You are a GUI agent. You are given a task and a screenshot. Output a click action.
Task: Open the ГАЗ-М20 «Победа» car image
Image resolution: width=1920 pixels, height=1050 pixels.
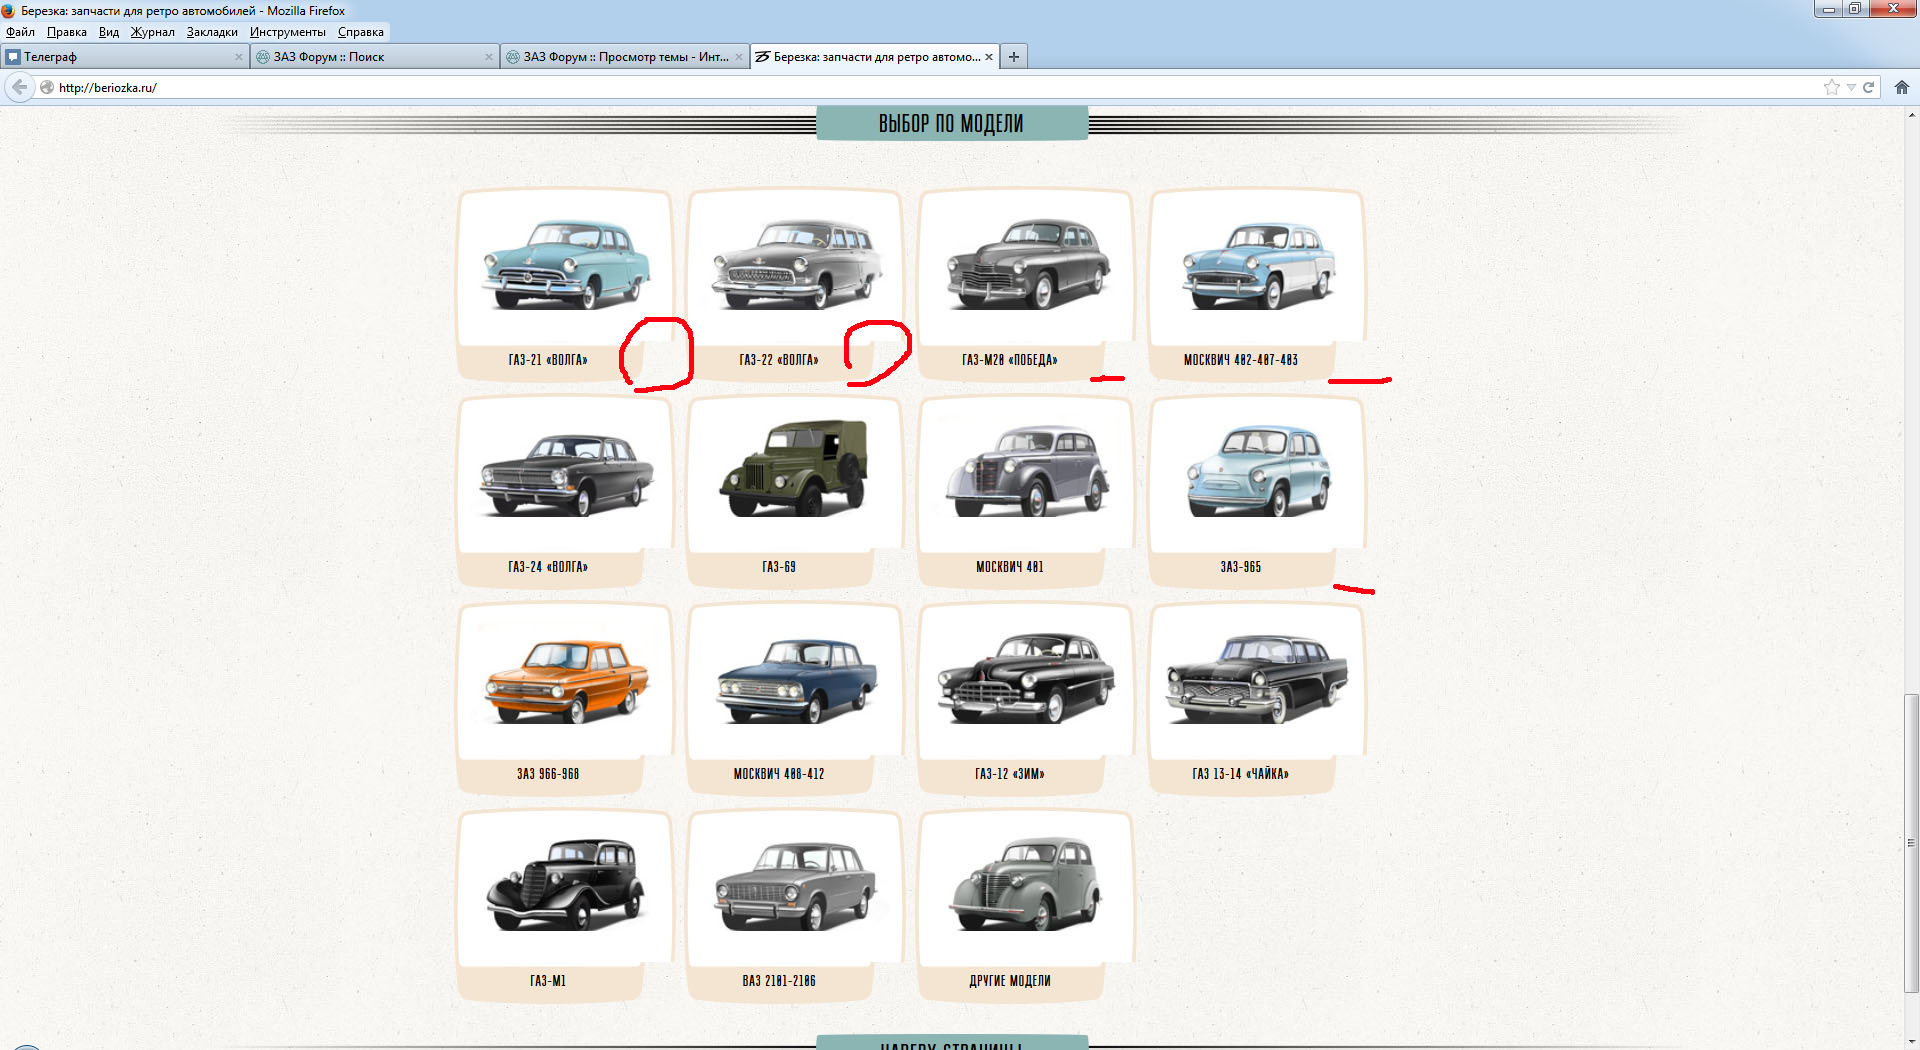pos(1028,264)
